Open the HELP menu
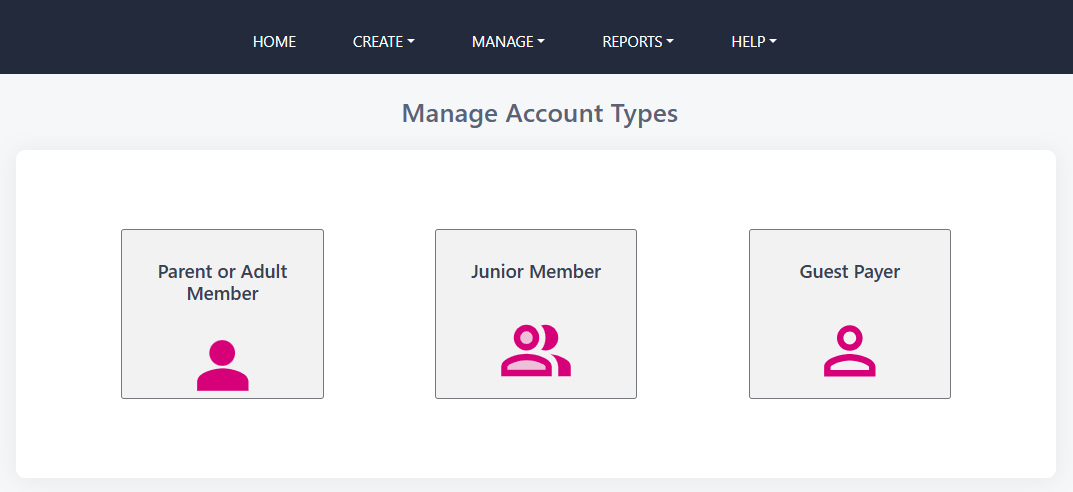Viewport: 1073px width, 492px height. tap(754, 42)
